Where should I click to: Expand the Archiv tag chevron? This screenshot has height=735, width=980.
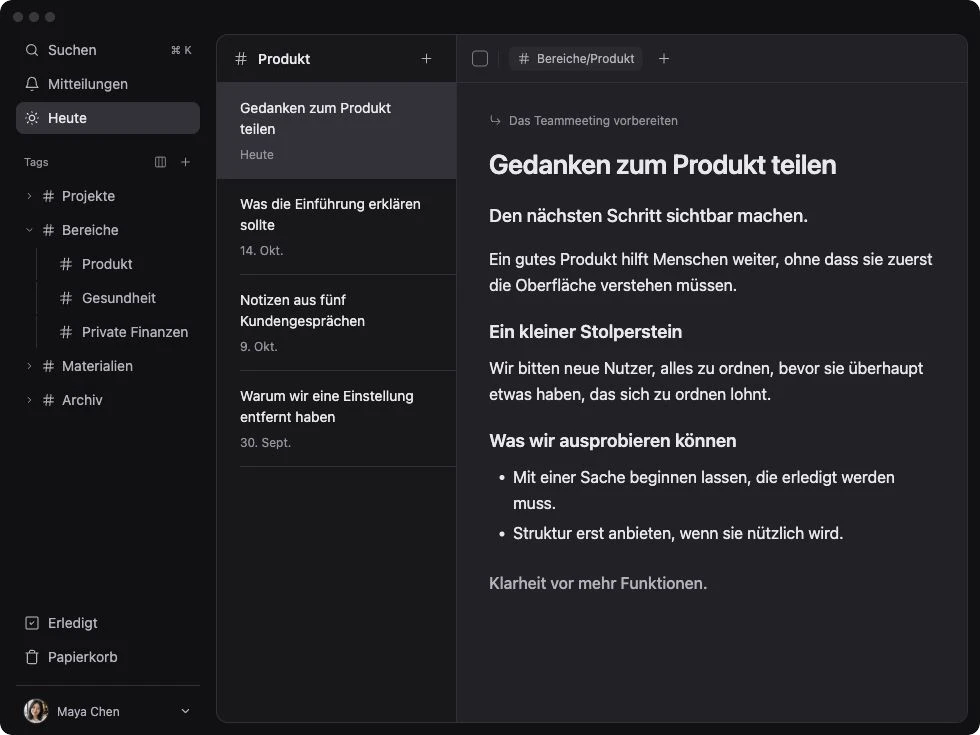point(29,400)
